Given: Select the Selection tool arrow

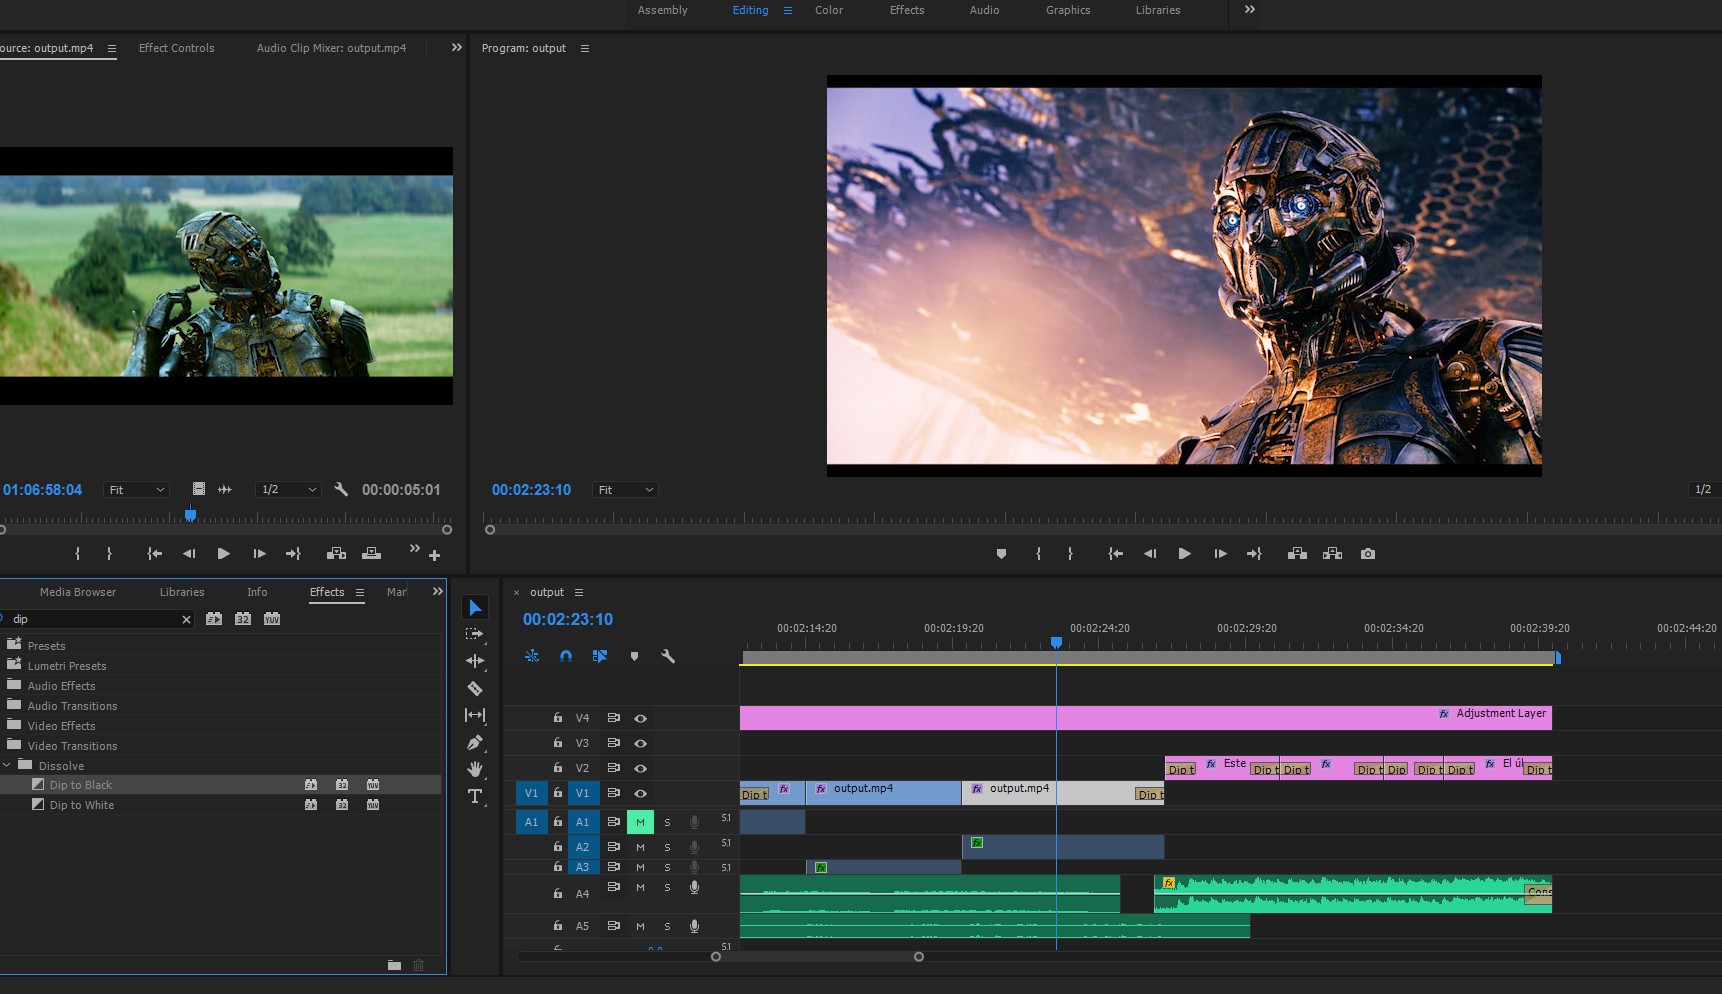Looking at the screenshot, I should pos(475,608).
